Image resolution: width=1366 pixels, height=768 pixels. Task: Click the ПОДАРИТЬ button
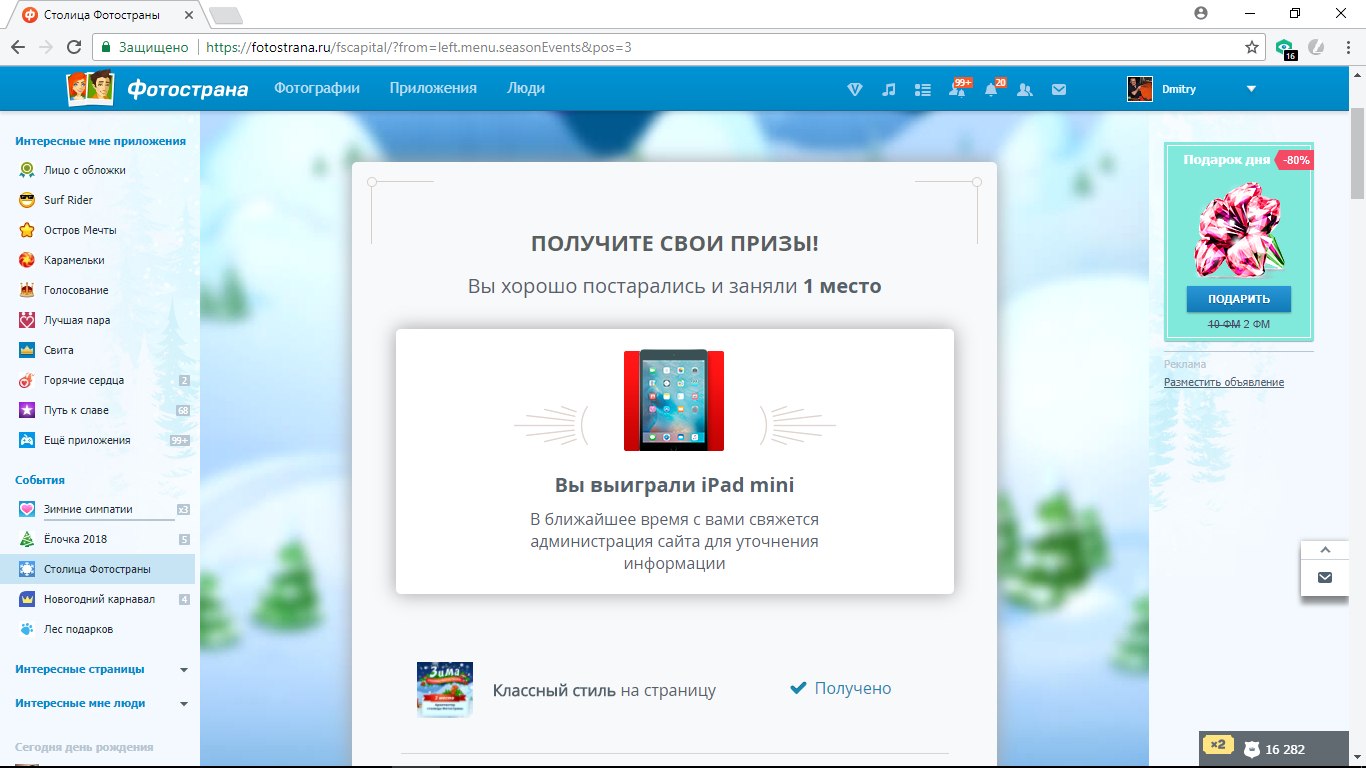(1239, 299)
